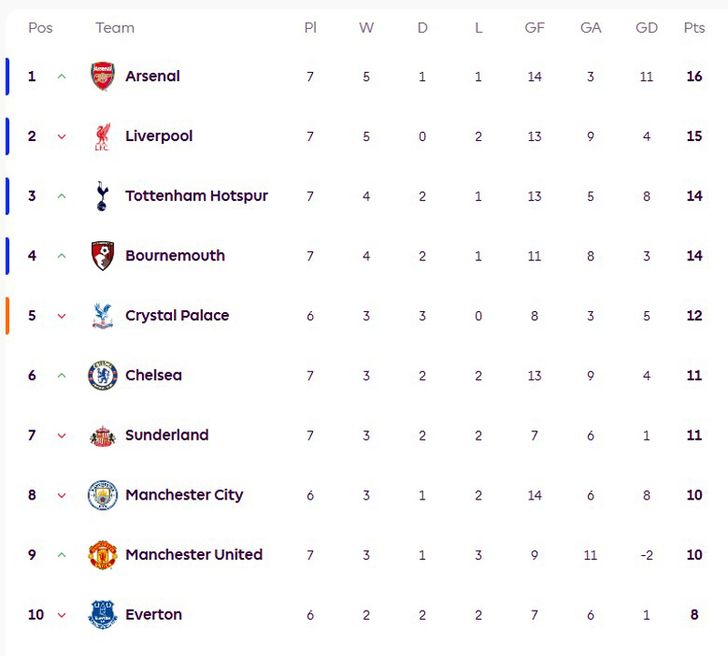The image size is (728, 656).
Task: Open the Tottenham Hotspur team link
Action: pos(196,196)
